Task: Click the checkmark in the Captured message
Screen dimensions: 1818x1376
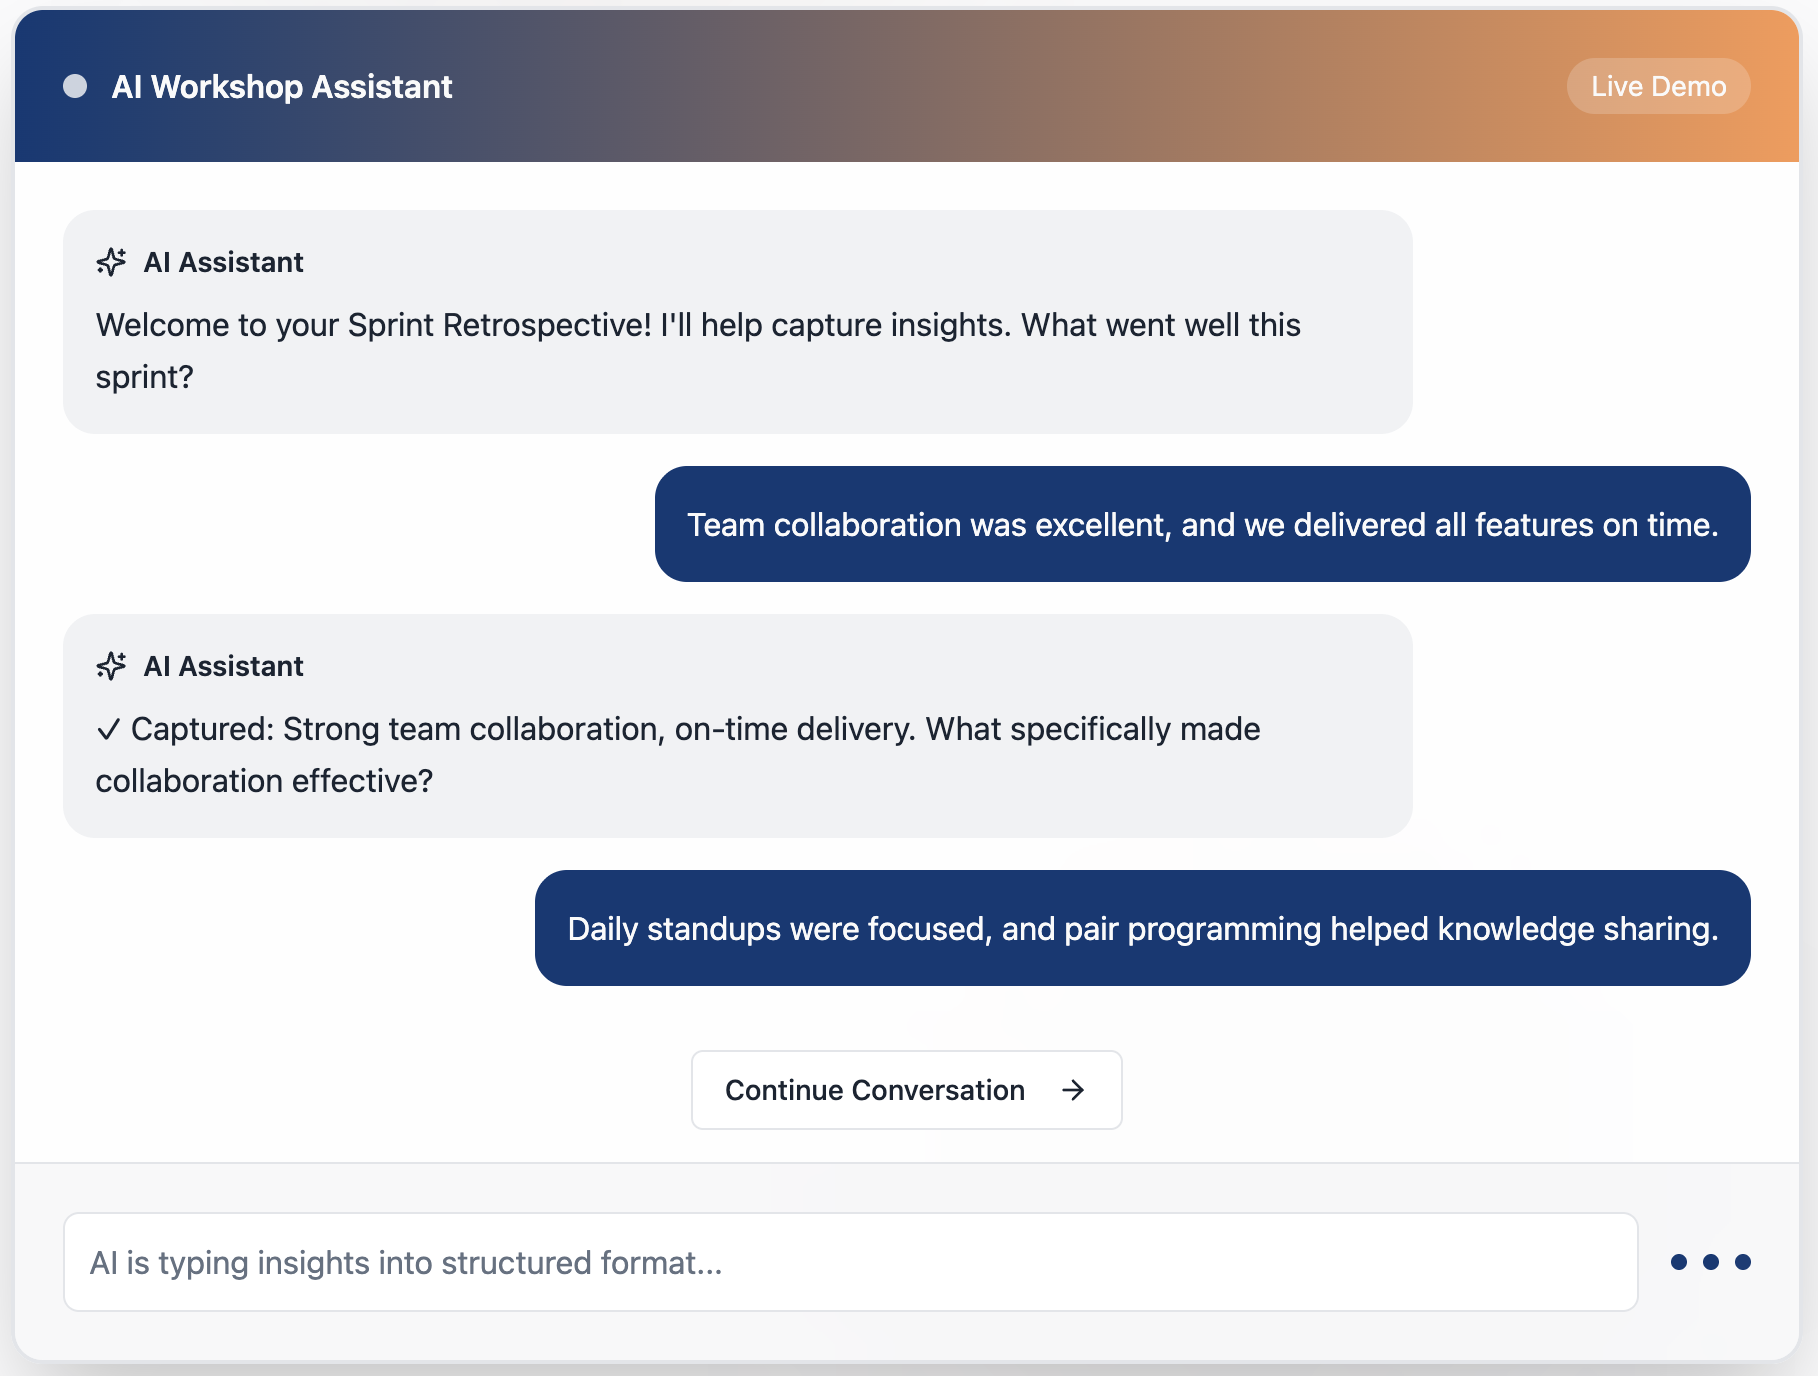Action: tap(109, 729)
